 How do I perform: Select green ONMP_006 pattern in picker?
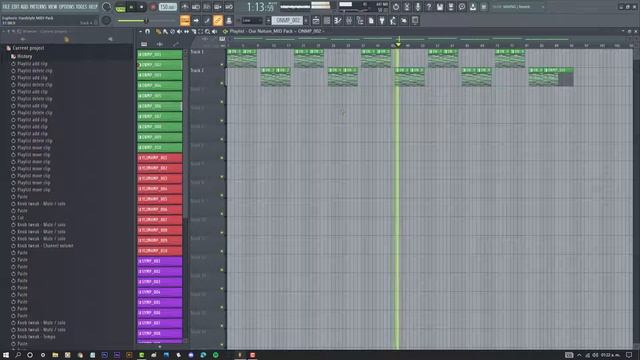click(x=160, y=106)
